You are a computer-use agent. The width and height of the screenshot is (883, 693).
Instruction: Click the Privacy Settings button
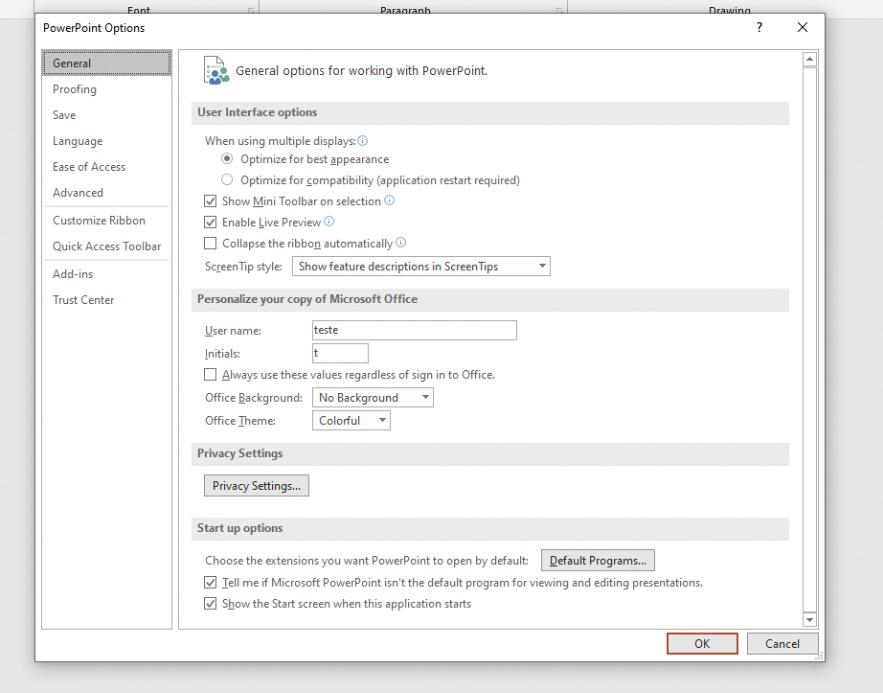click(256, 486)
